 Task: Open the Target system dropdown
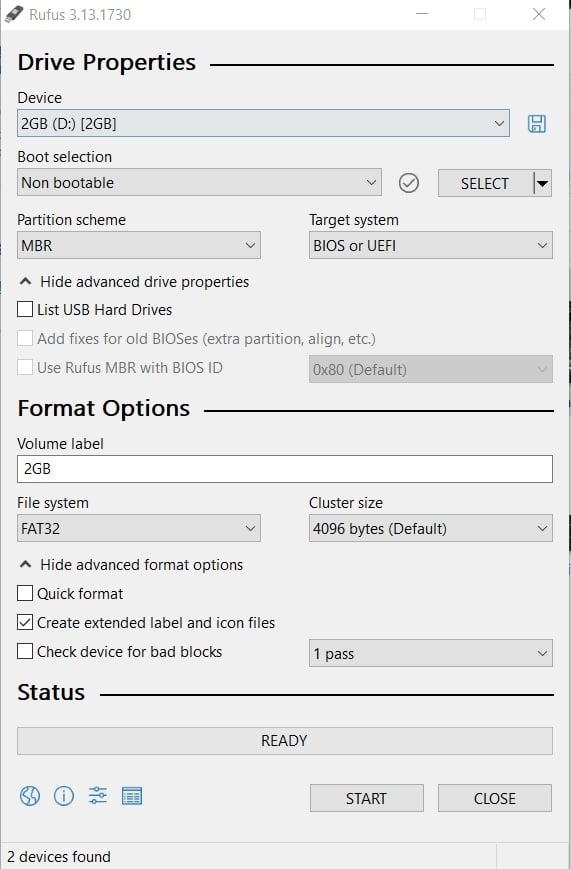(x=431, y=245)
